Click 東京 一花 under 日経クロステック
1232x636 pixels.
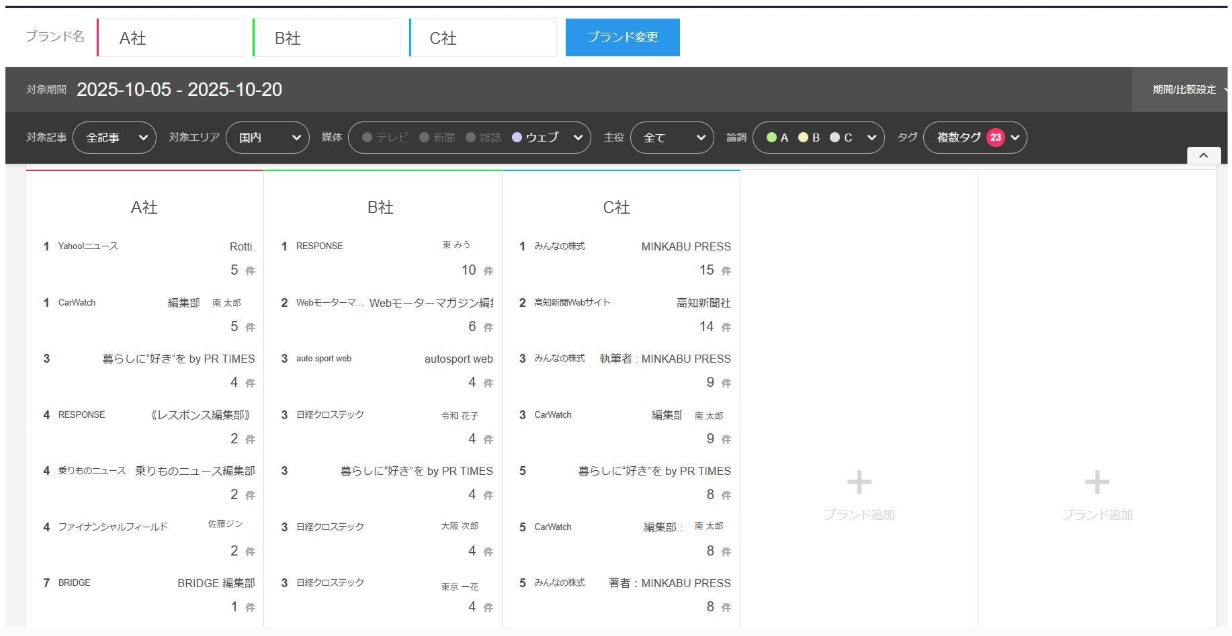pos(460,587)
